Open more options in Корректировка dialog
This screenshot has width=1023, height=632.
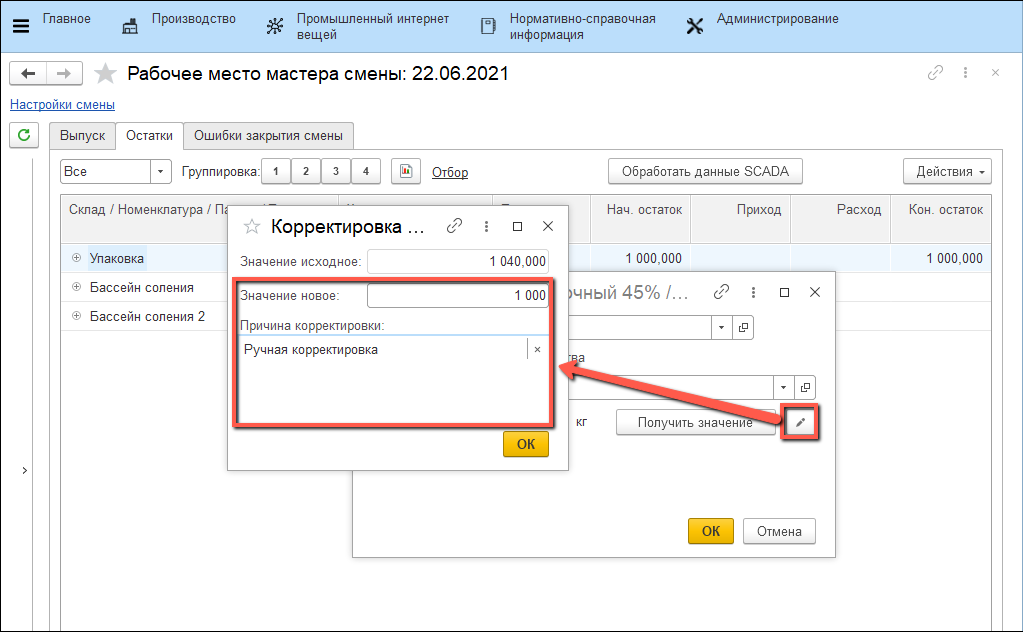coord(486,227)
